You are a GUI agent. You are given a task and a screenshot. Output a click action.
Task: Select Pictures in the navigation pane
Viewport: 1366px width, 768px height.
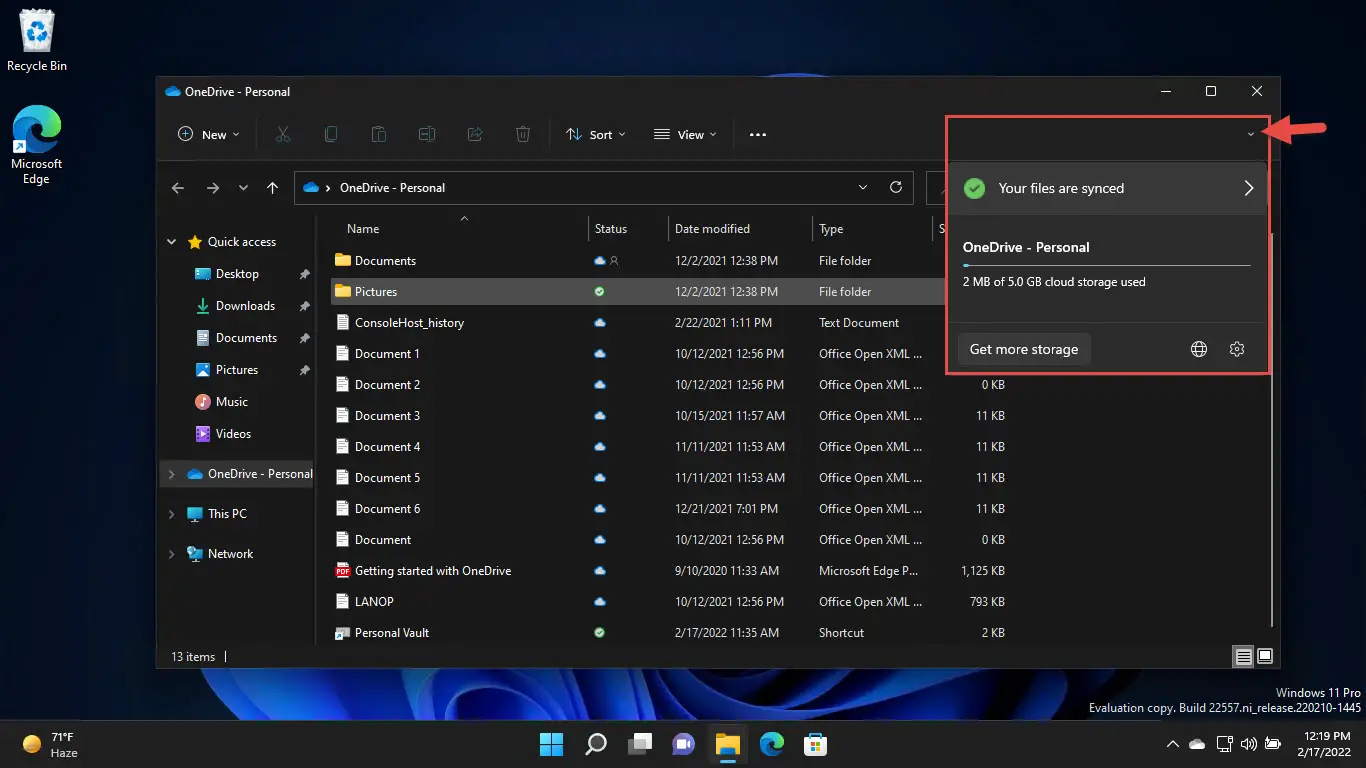coord(237,370)
